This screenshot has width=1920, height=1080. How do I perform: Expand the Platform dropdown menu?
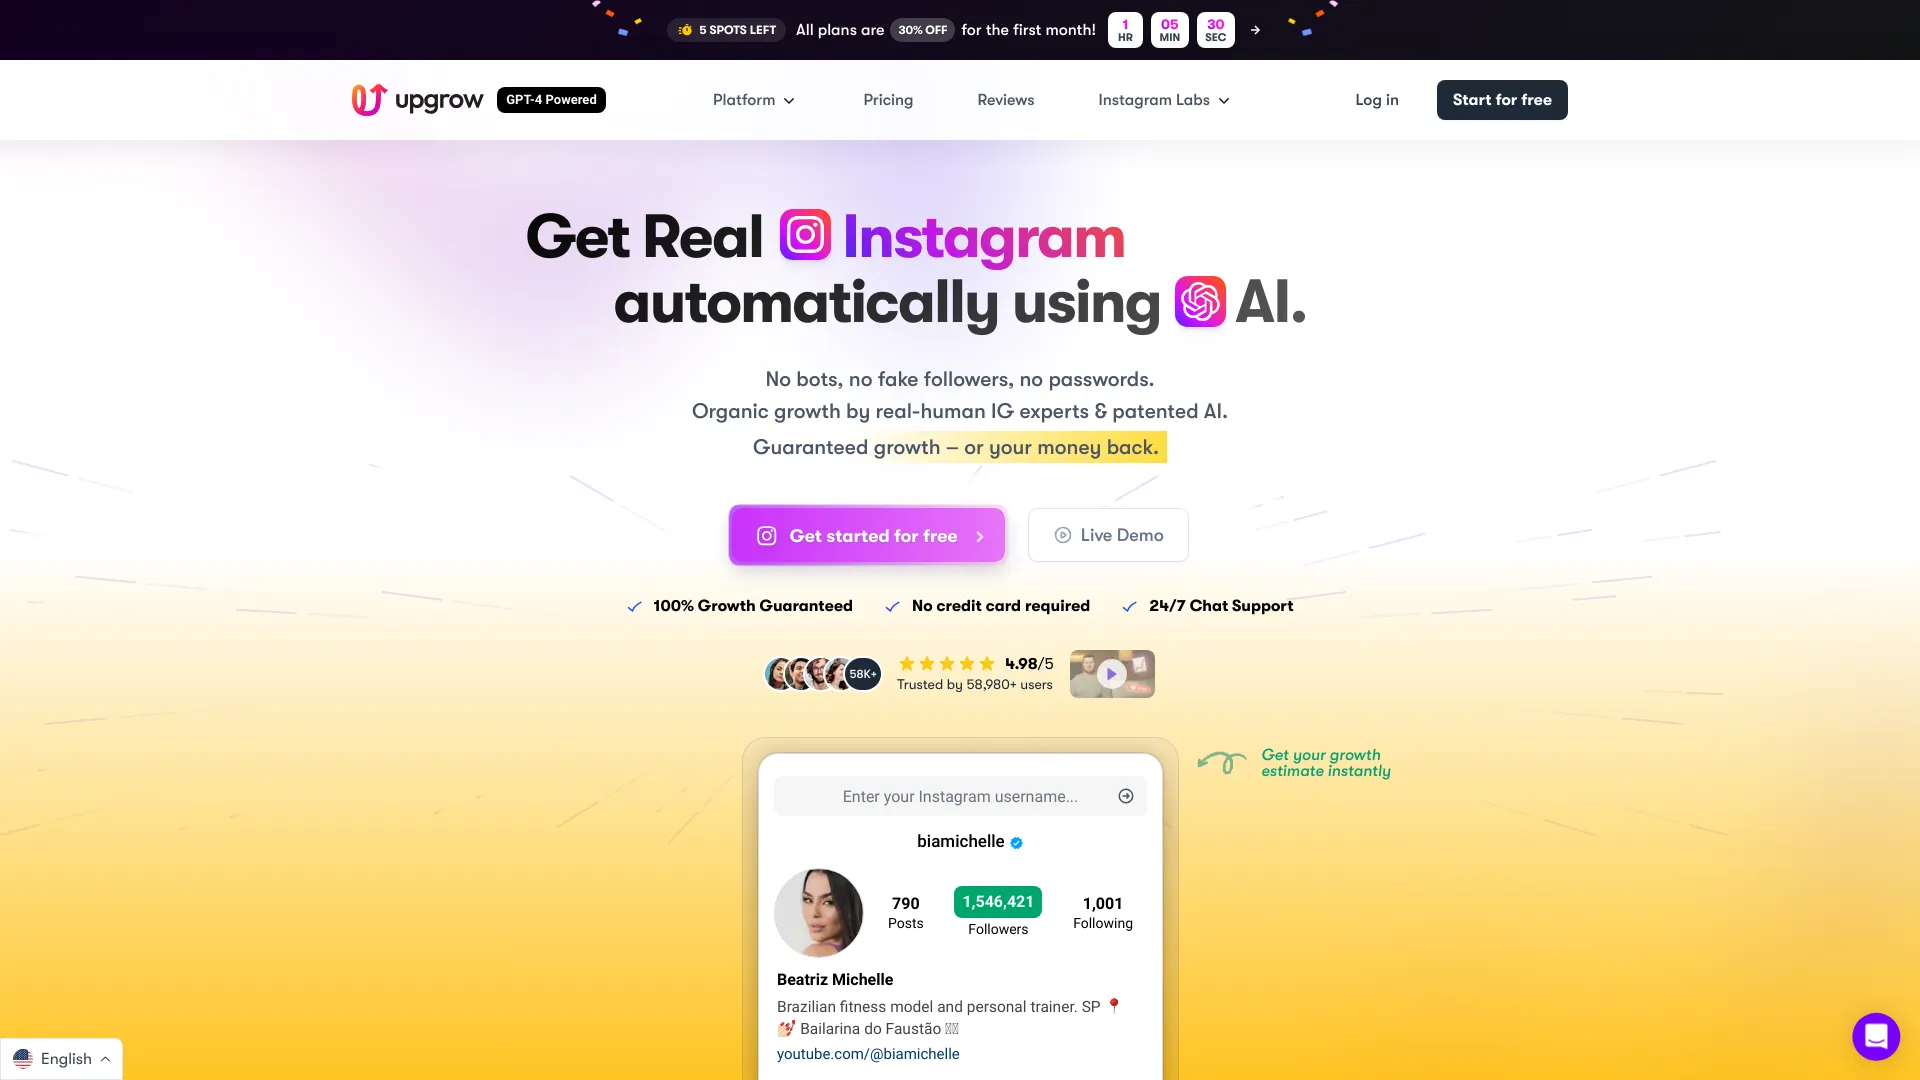point(754,99)
